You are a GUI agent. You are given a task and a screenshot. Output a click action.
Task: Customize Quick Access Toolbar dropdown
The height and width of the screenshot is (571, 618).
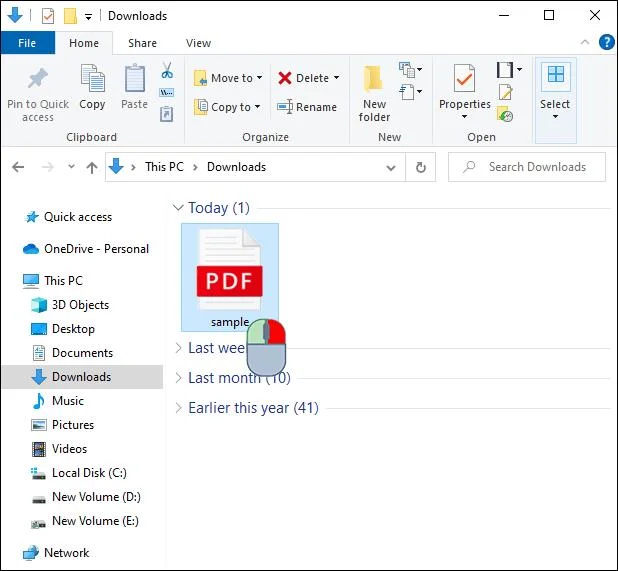click(89, 17)
